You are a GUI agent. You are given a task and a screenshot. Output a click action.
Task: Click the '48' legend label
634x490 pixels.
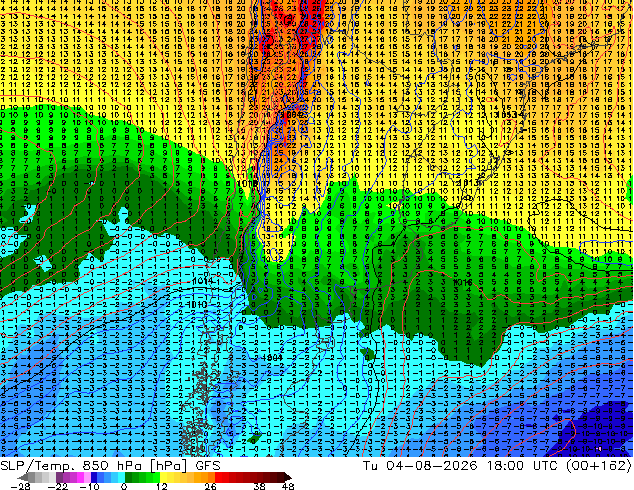[x=288, y=486]
